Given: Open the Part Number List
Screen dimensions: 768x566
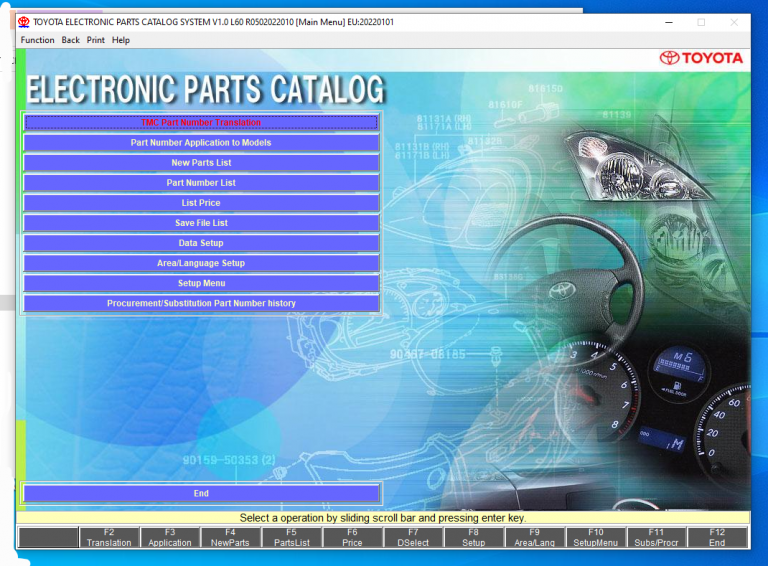Looking at the screenshot, I should pos(201,183).
